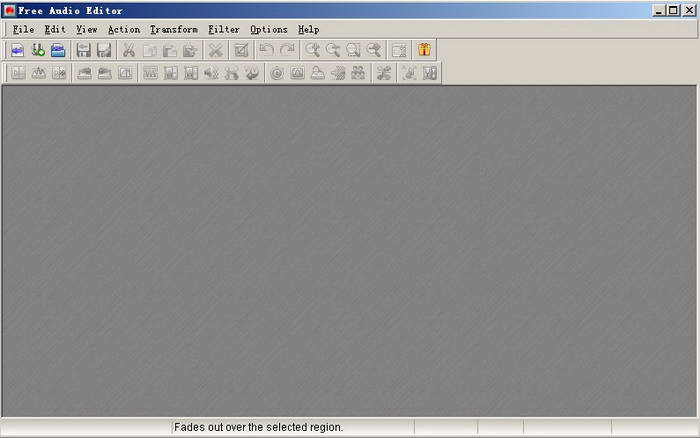Click status text "Fades out over the selected region."
Screen dimensions: 700x438
[x=258, y=427]
